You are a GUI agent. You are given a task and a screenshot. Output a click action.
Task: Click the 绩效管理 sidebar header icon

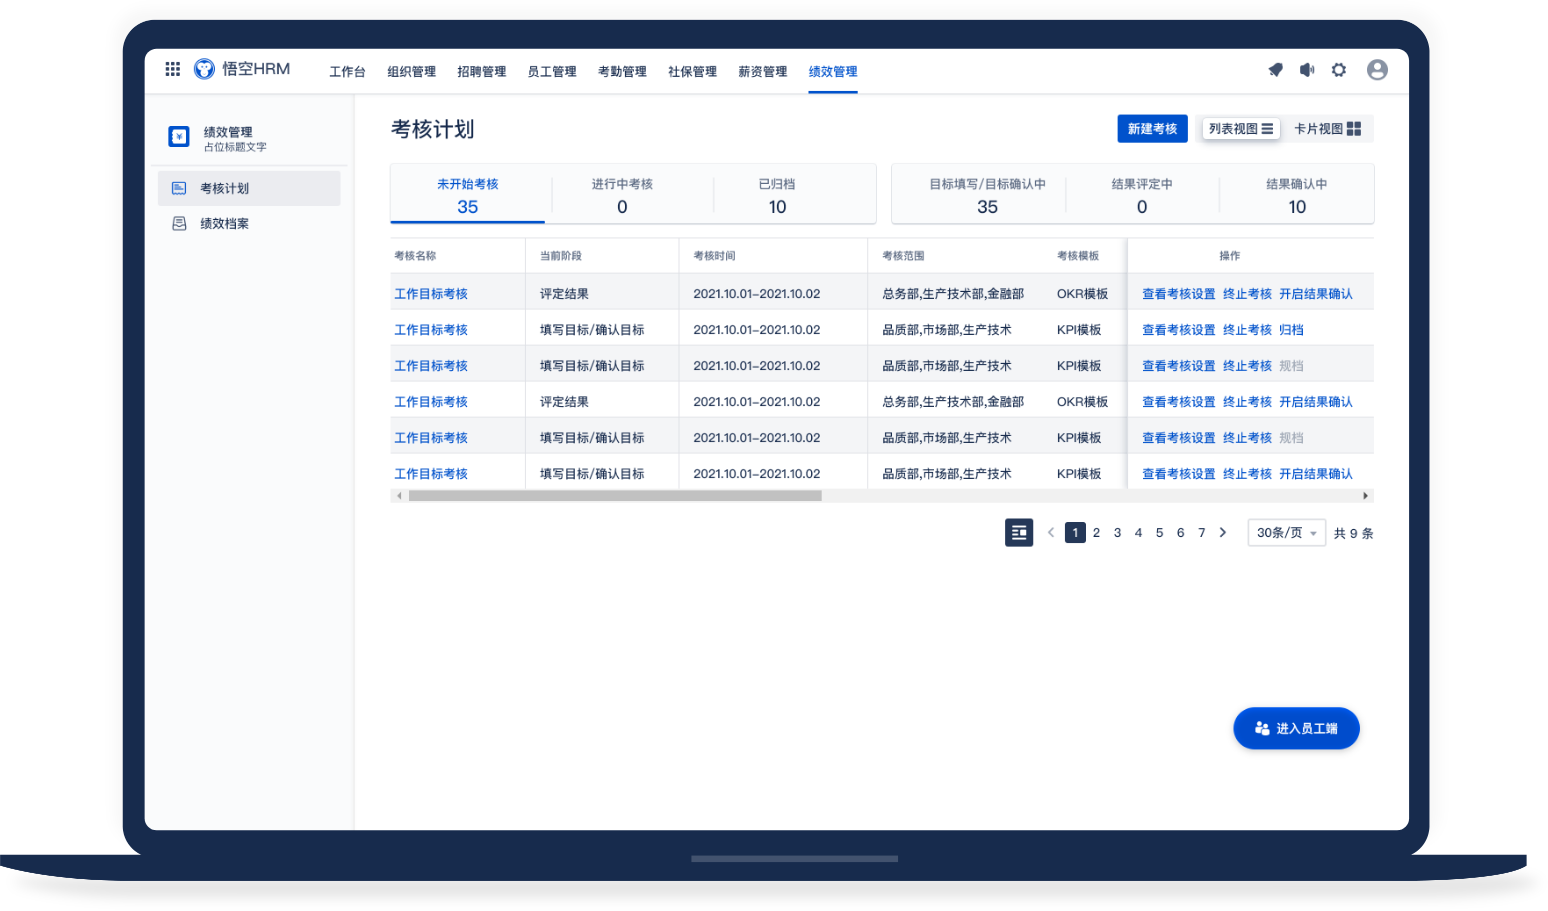pos(179,137)
